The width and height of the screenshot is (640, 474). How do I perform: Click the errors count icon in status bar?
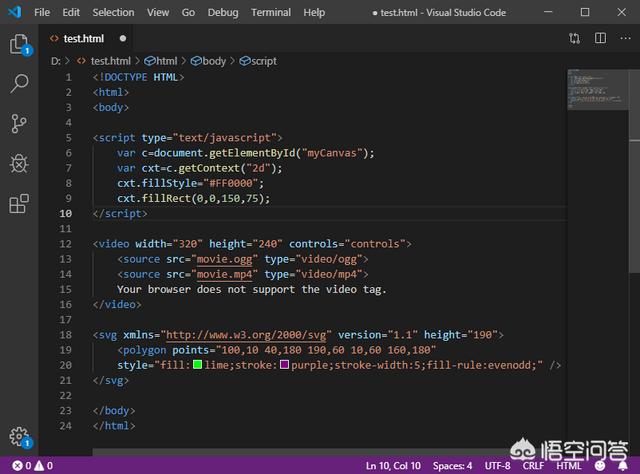pyautogui.click(x=21, y=465)
